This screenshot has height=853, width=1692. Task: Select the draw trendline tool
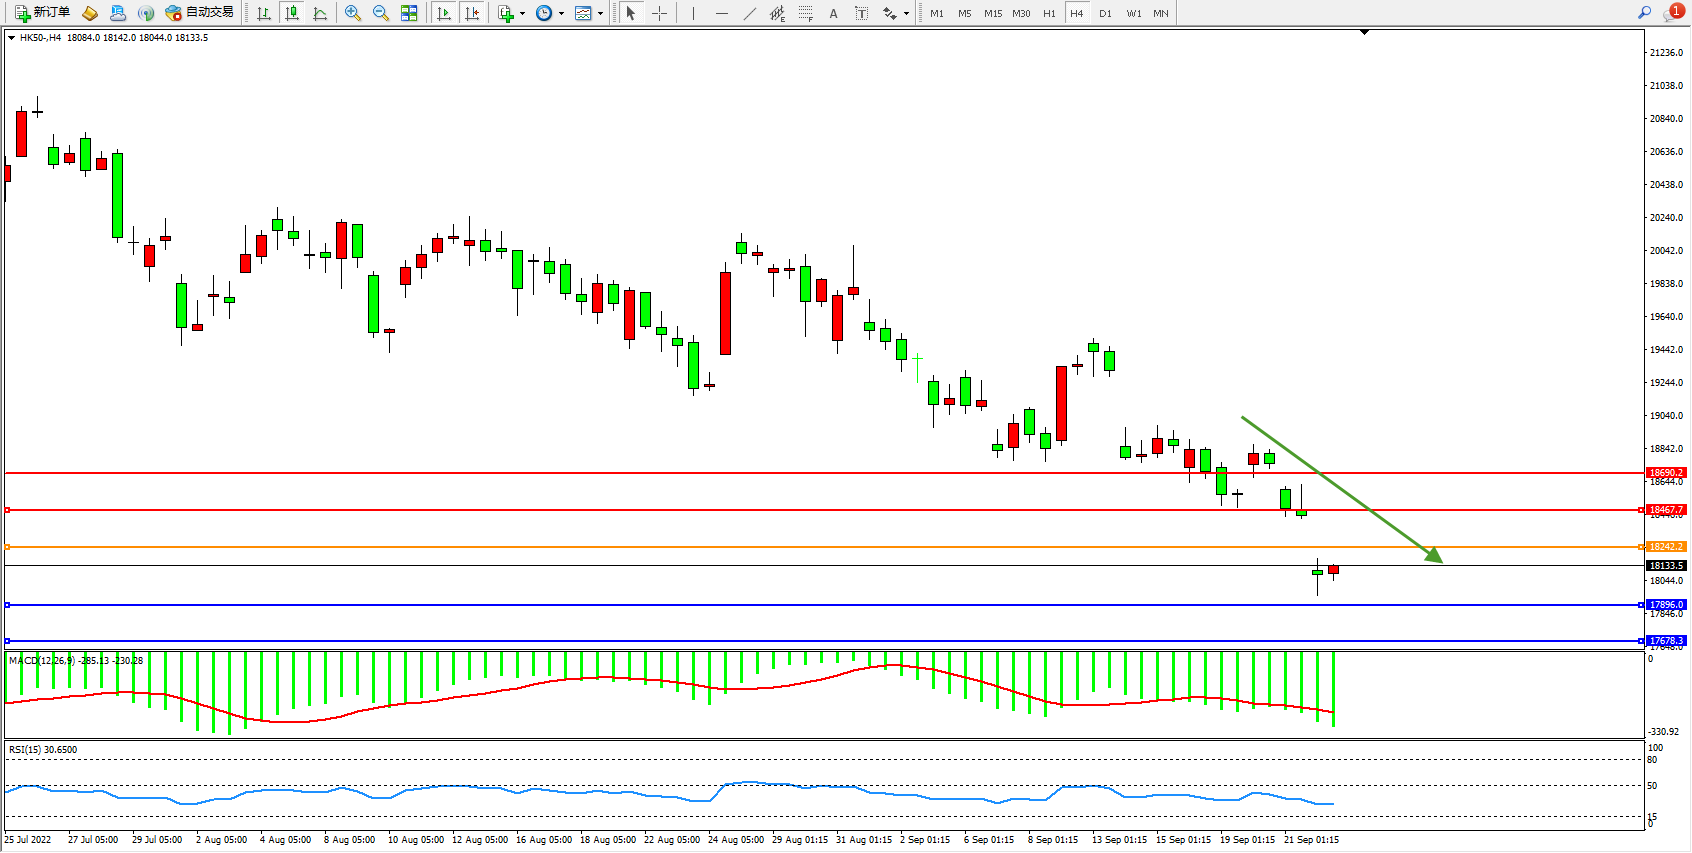[750, 13]
